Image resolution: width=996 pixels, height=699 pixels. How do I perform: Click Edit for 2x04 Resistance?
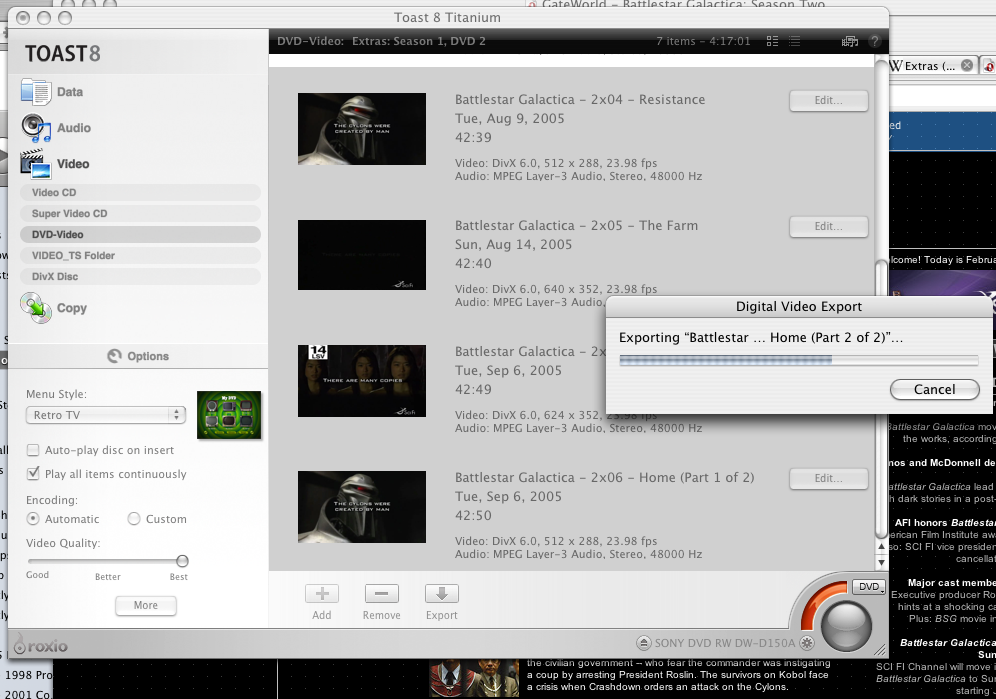[828, 100]
